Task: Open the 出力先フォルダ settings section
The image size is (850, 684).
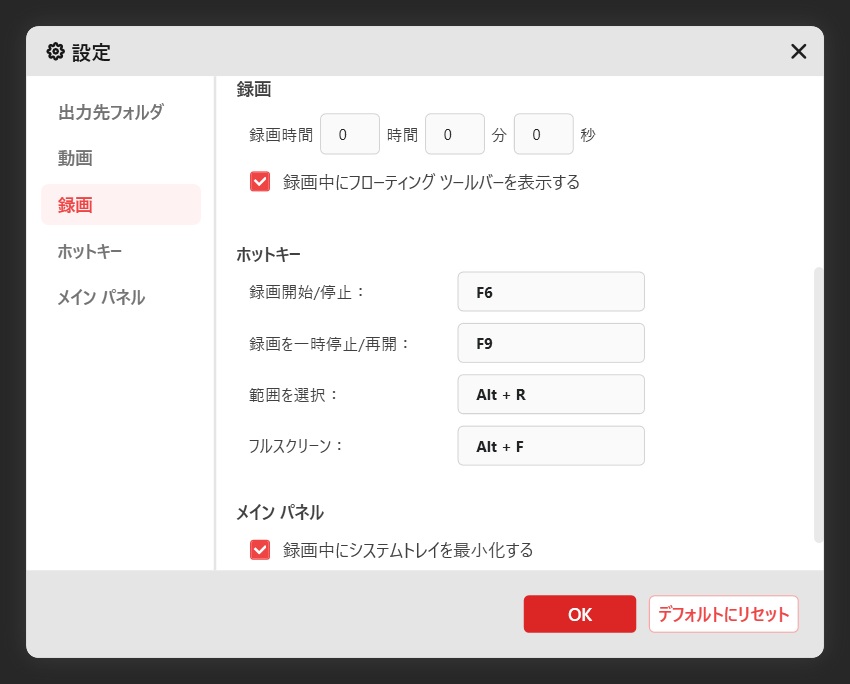Action: pos(110,112)
